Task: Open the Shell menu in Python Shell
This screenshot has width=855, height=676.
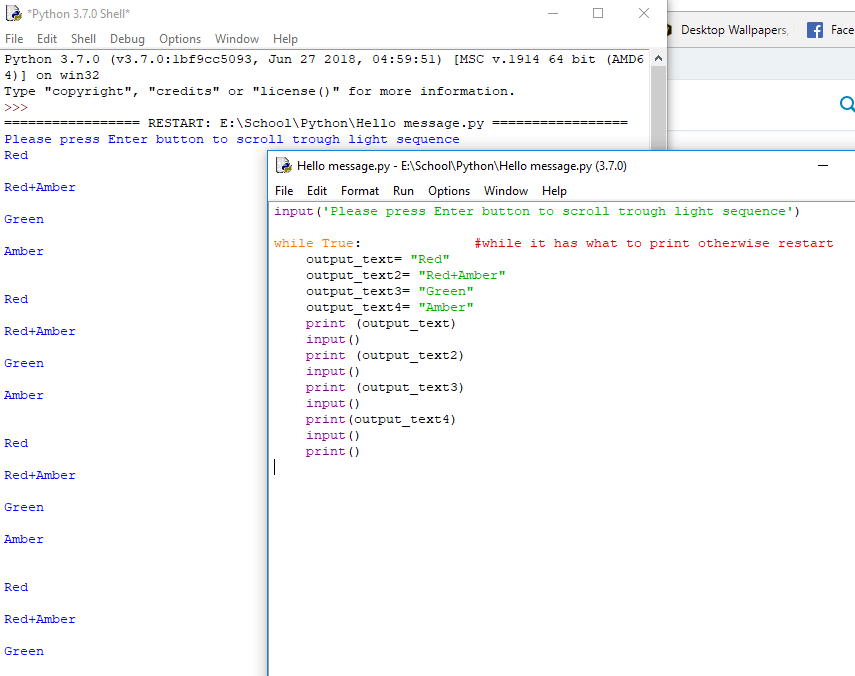Action: click(x=83, y=39)
